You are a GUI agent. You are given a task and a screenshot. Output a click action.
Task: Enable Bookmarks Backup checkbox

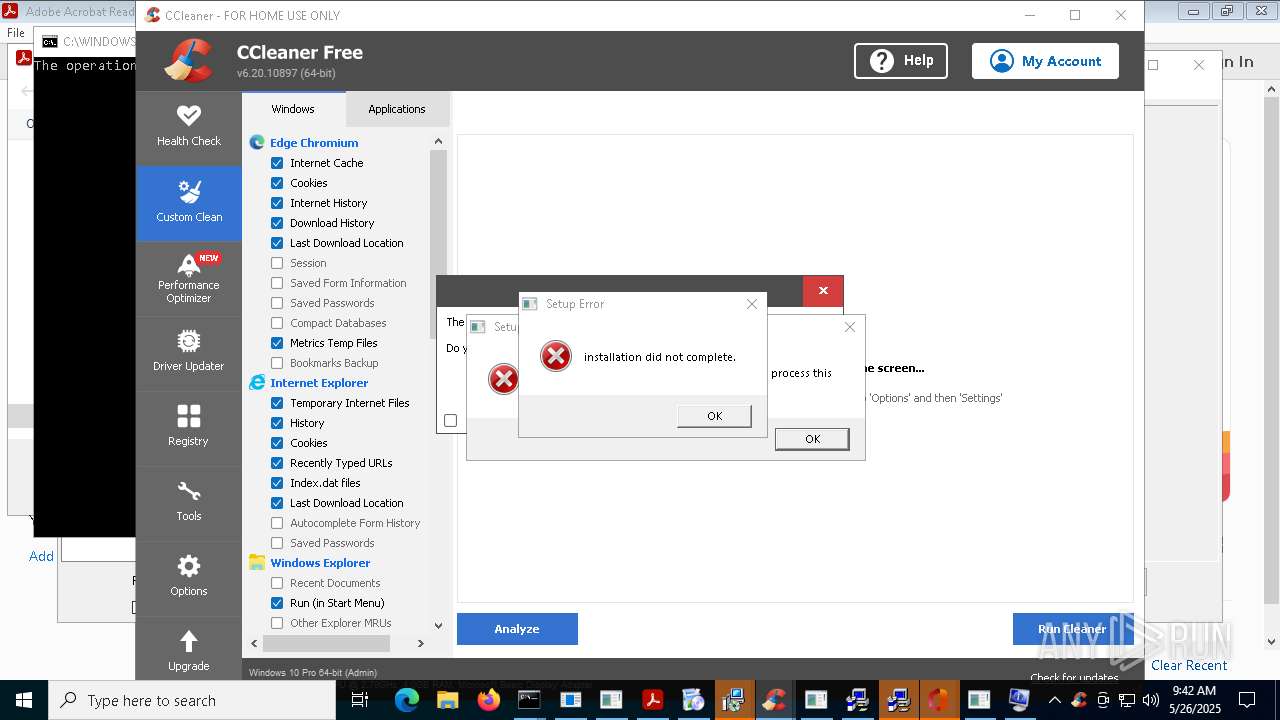tap(277, 363)
